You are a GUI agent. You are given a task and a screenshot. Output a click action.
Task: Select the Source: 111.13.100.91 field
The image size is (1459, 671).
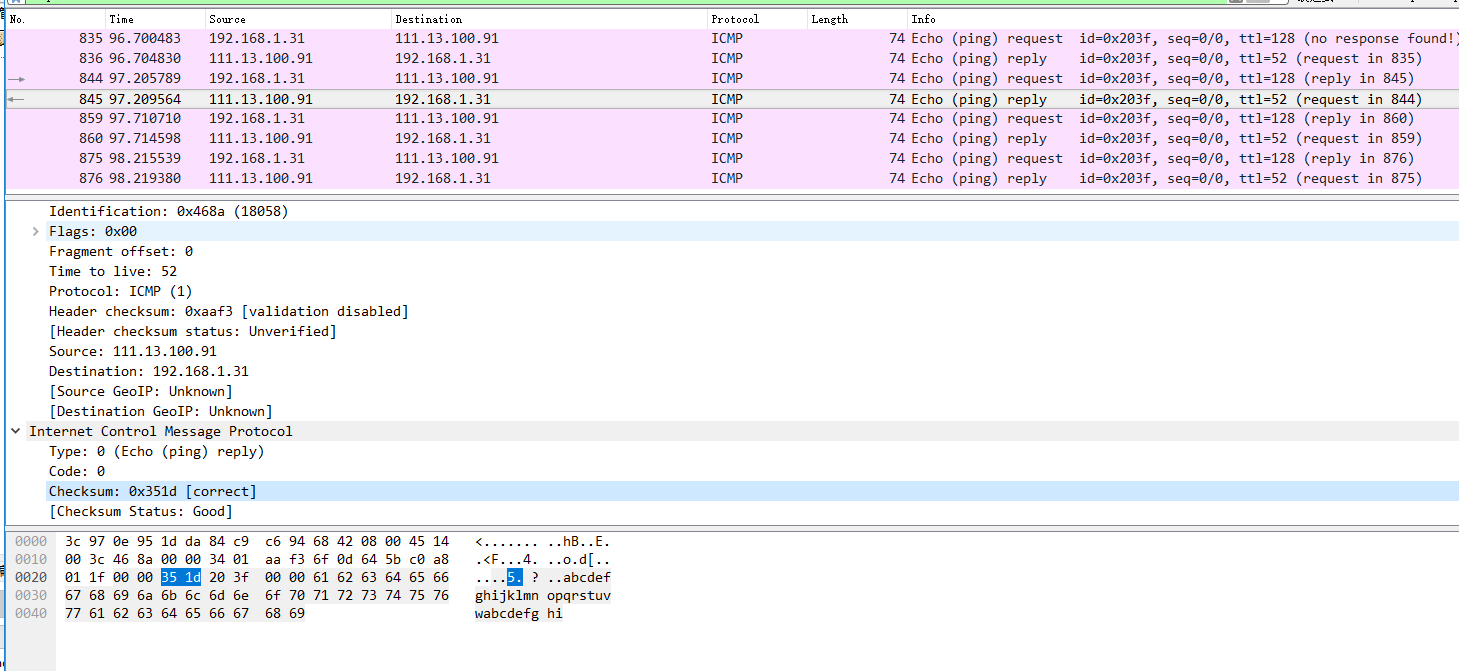tap(134, 351)
